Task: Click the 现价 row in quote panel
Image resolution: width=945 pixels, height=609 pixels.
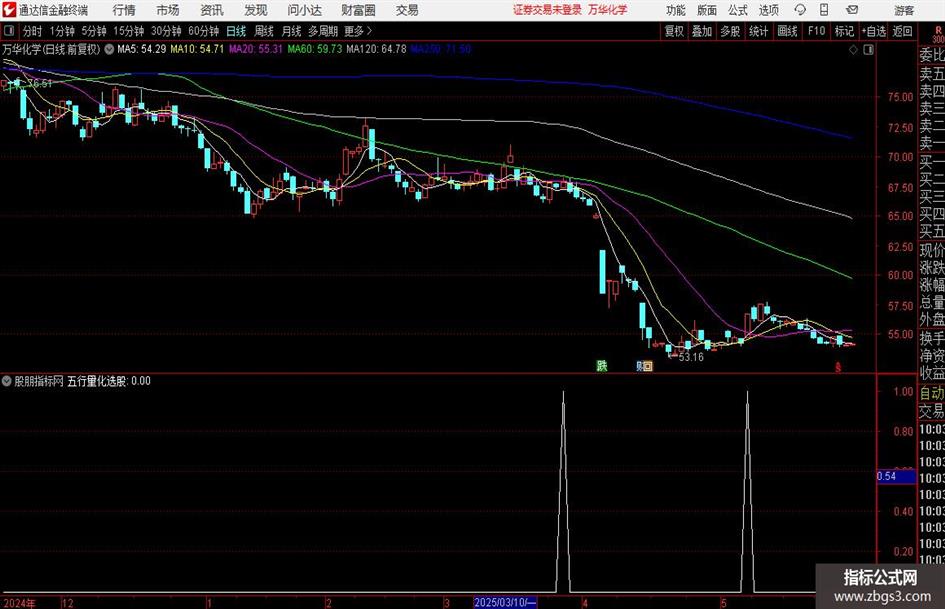Action: pyautogui.click(x=932, y=250)
